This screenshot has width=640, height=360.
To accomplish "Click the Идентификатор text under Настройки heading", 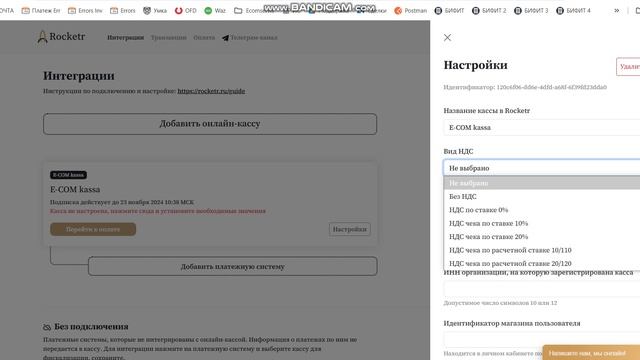I will 525,87.
